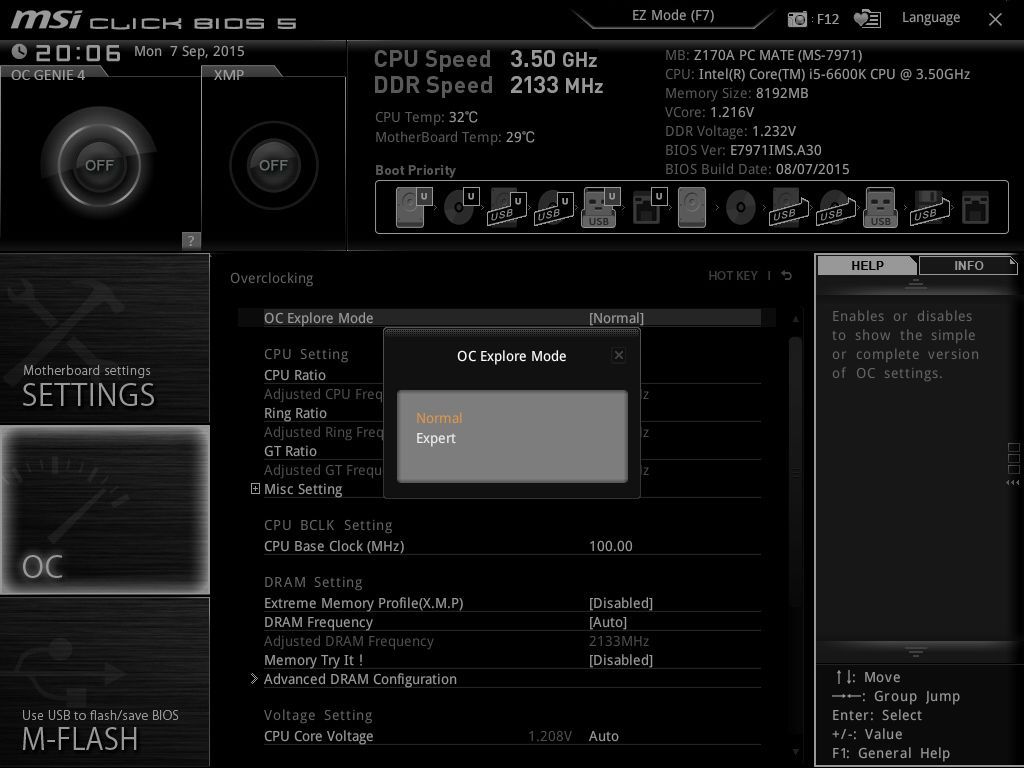Screen dimensions: 1024x768
Task: Switch to EZ Mode (F7)
Action: 673,16
